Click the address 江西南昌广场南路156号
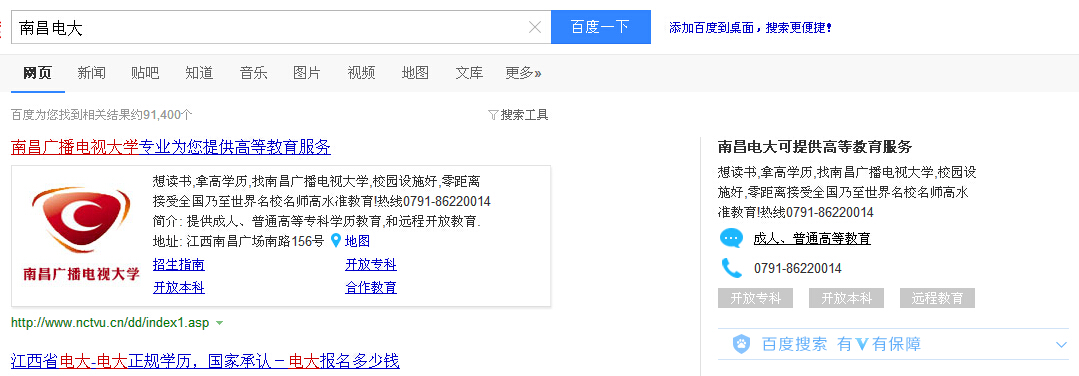 pos(255,241)
